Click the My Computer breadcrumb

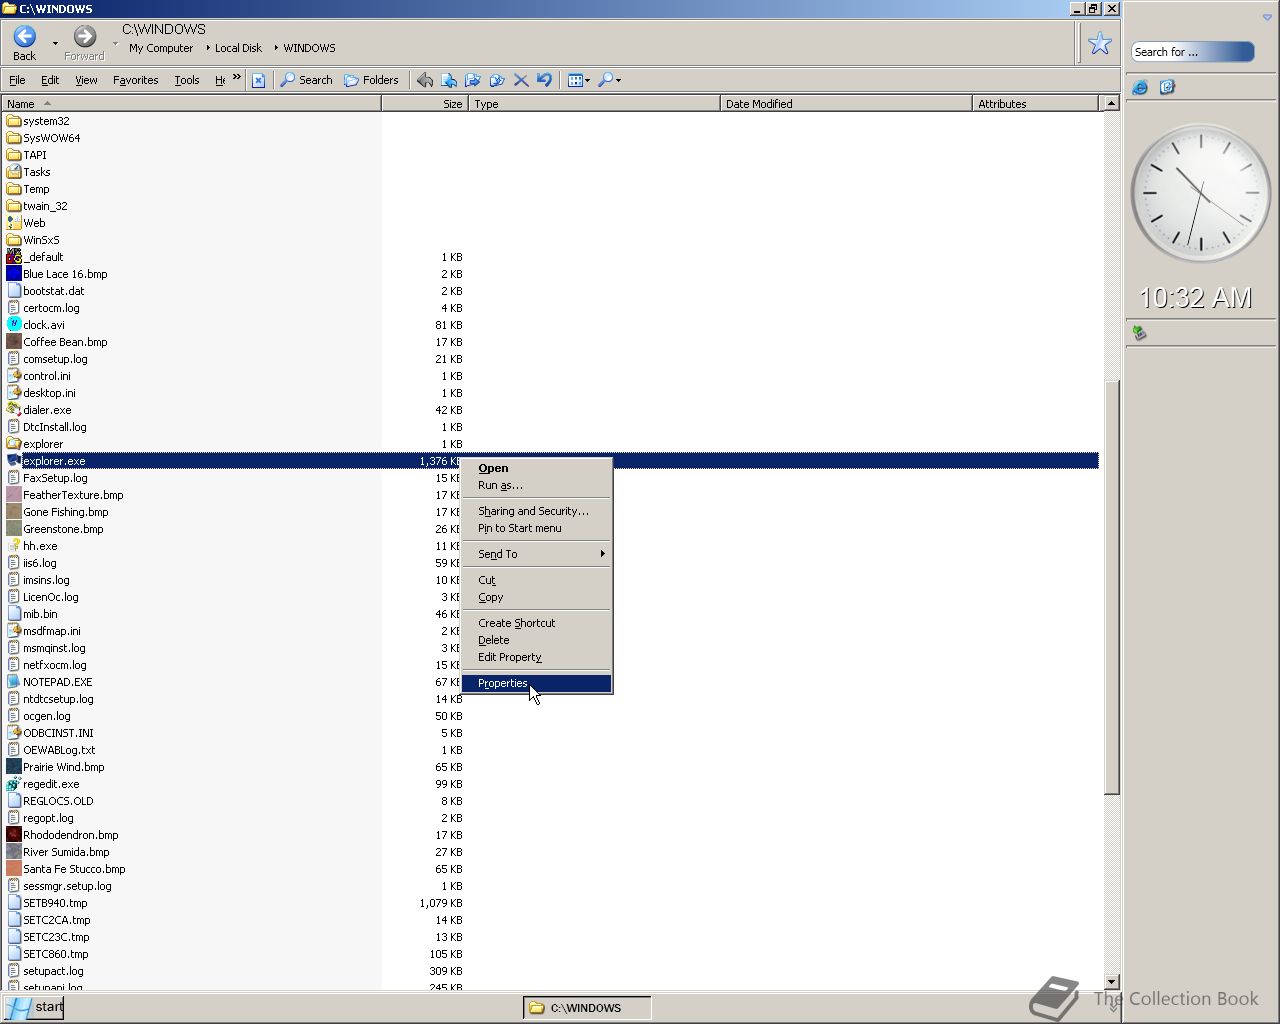click(161, 48)
